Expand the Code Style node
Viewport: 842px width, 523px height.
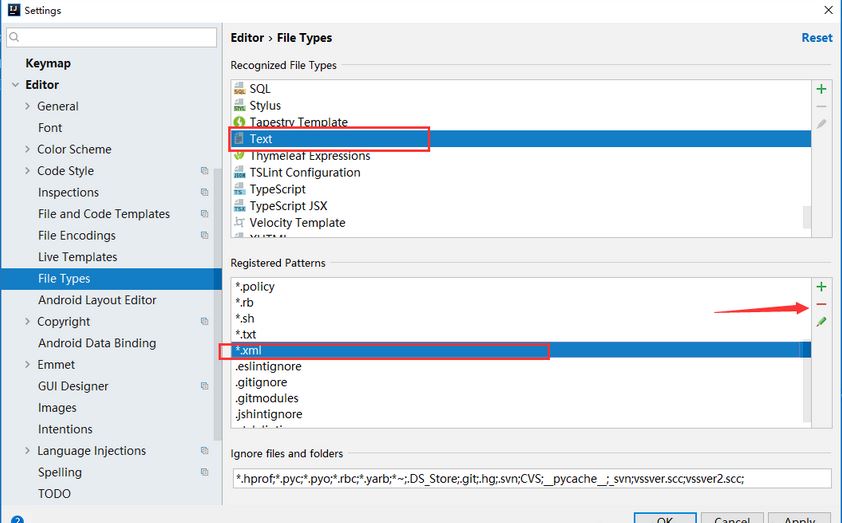pyautogui.click(x=27, y=171)
